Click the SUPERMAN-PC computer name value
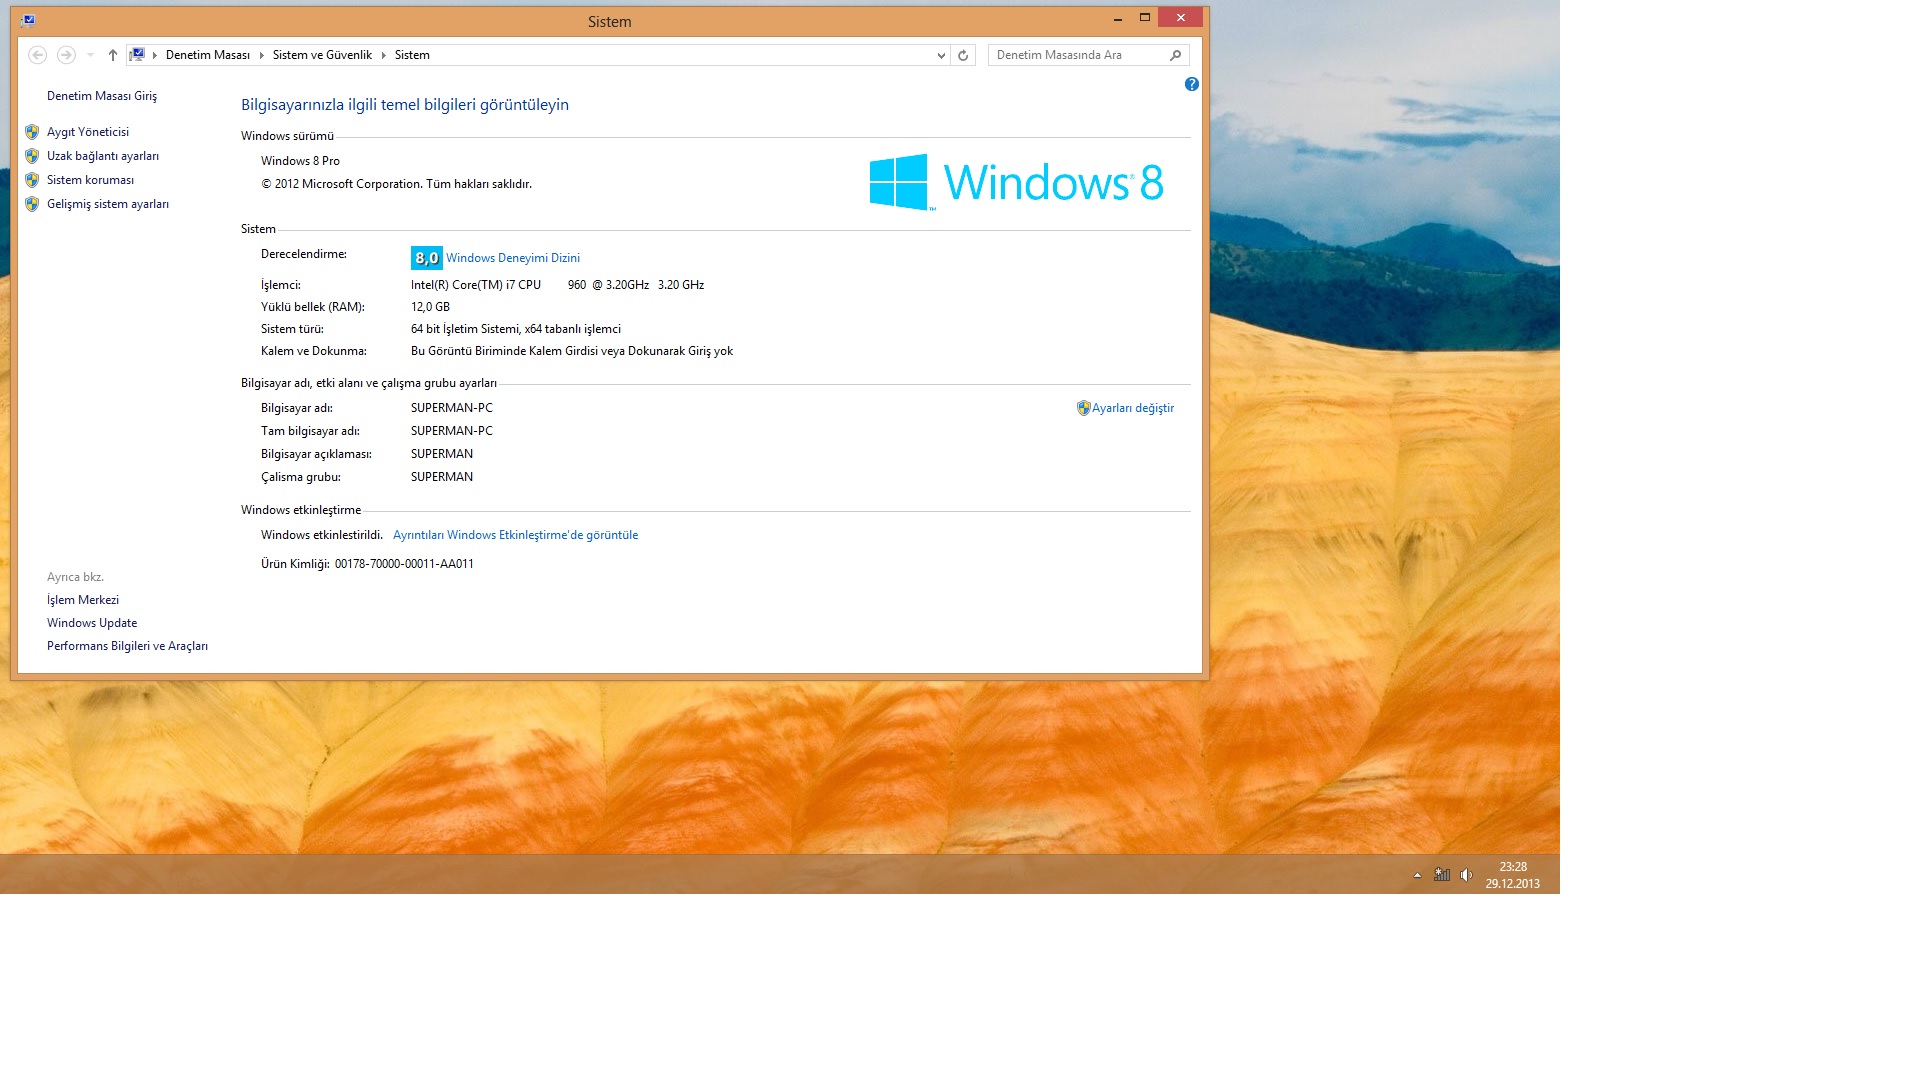This screenshot has height=1080, width=1920. (452, 408)
